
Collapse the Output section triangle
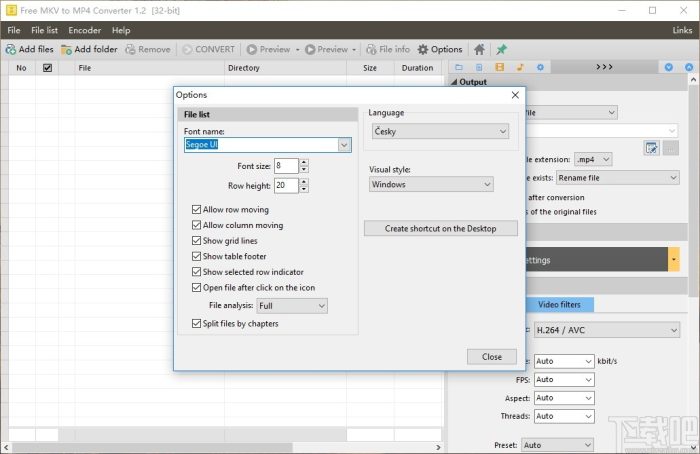454,82
